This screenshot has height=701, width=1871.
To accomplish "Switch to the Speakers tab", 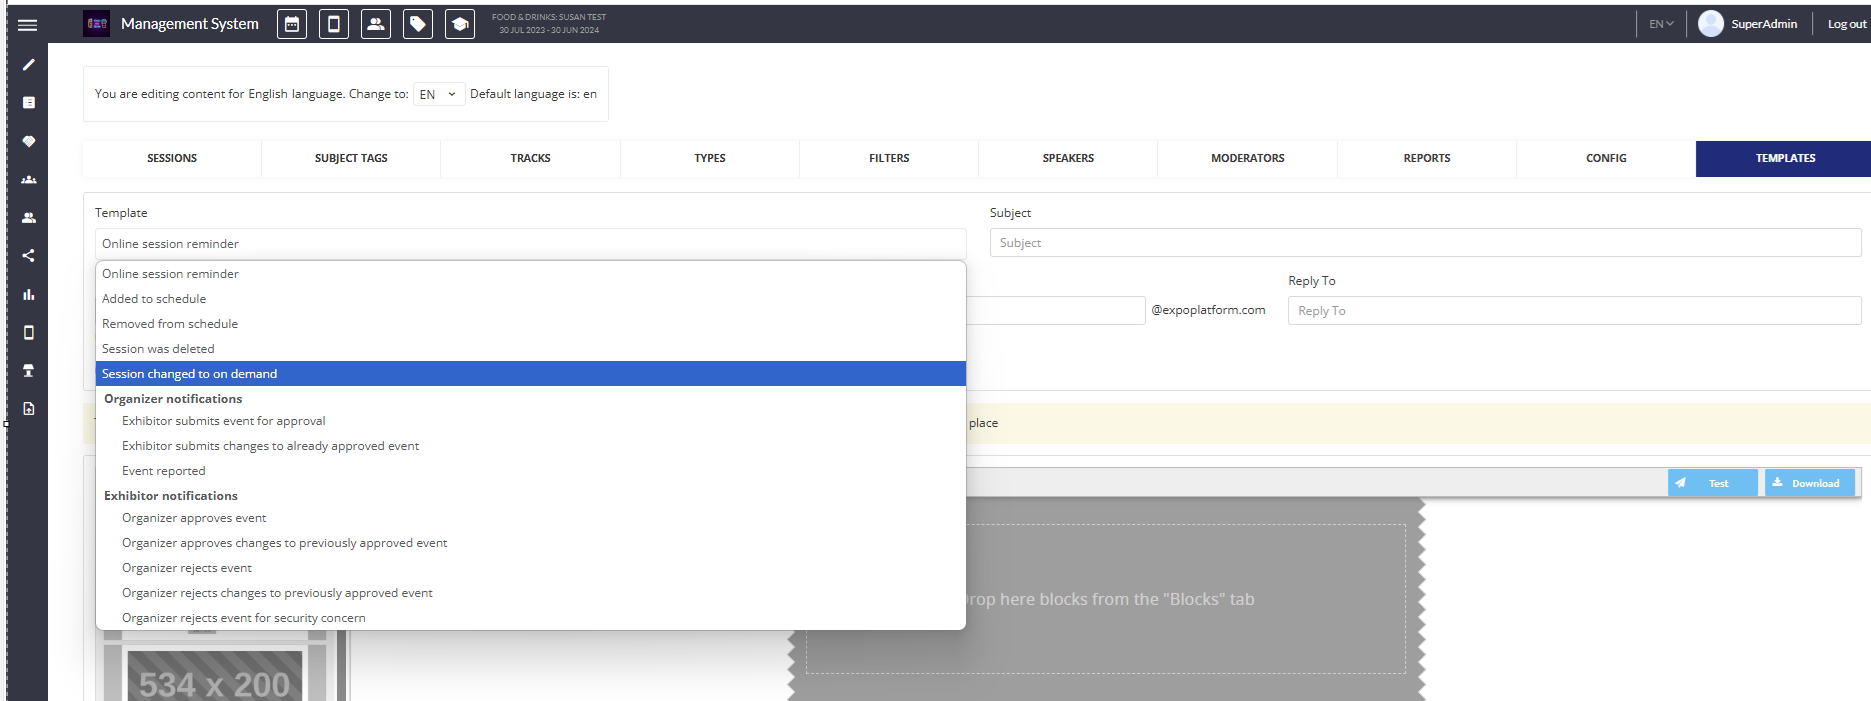I will point(1067,158).
